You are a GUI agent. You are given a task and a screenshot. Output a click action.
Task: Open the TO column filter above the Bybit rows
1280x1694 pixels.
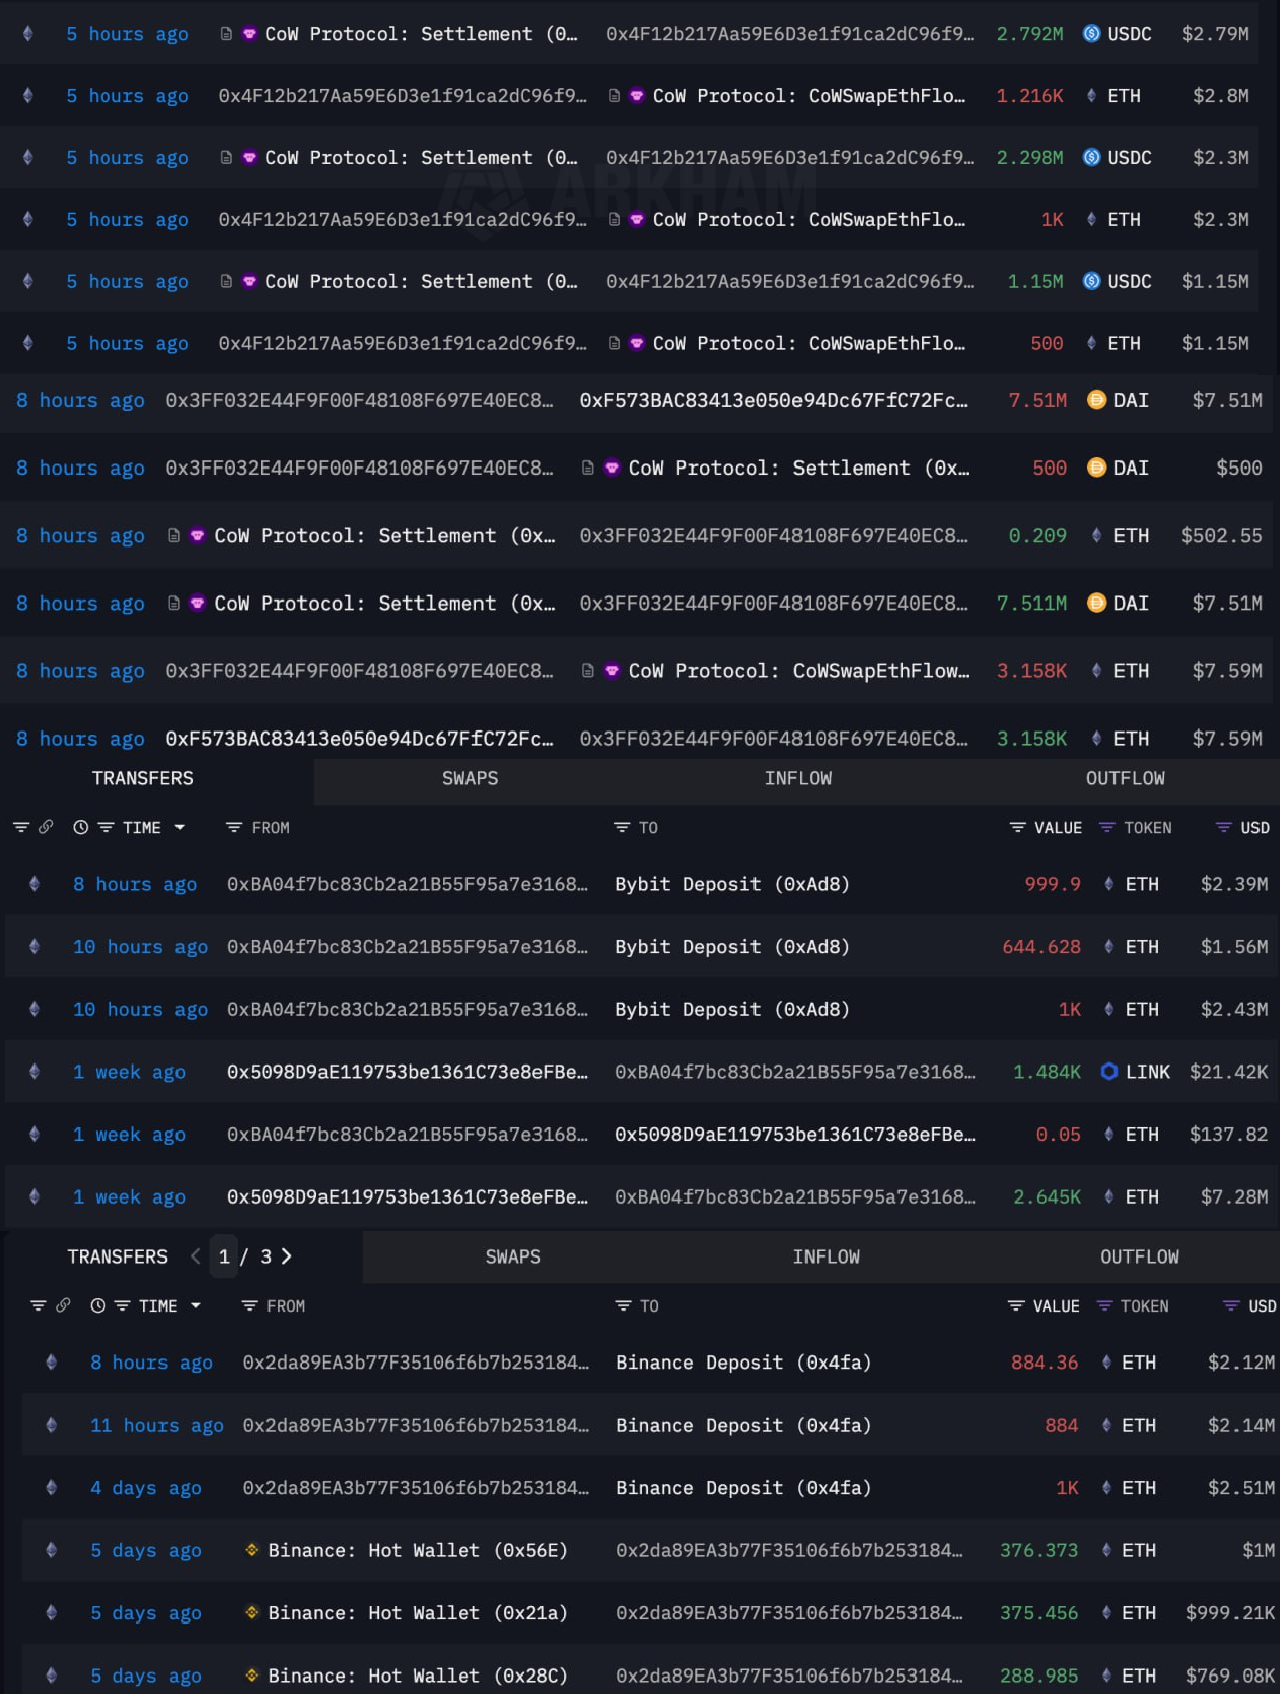pyautogui.click(x=622, y=828)
